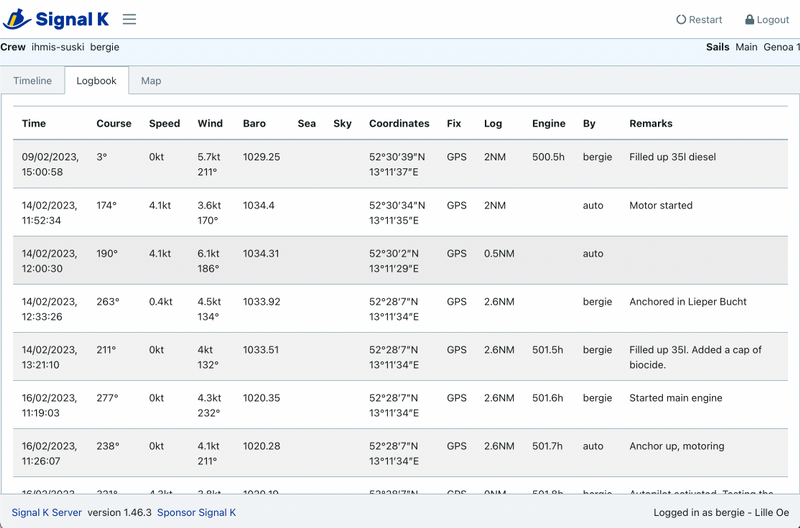Open the 'Anchor up, motoring' entry
This screenshot has height=528, width=800.
pos(676,445)
